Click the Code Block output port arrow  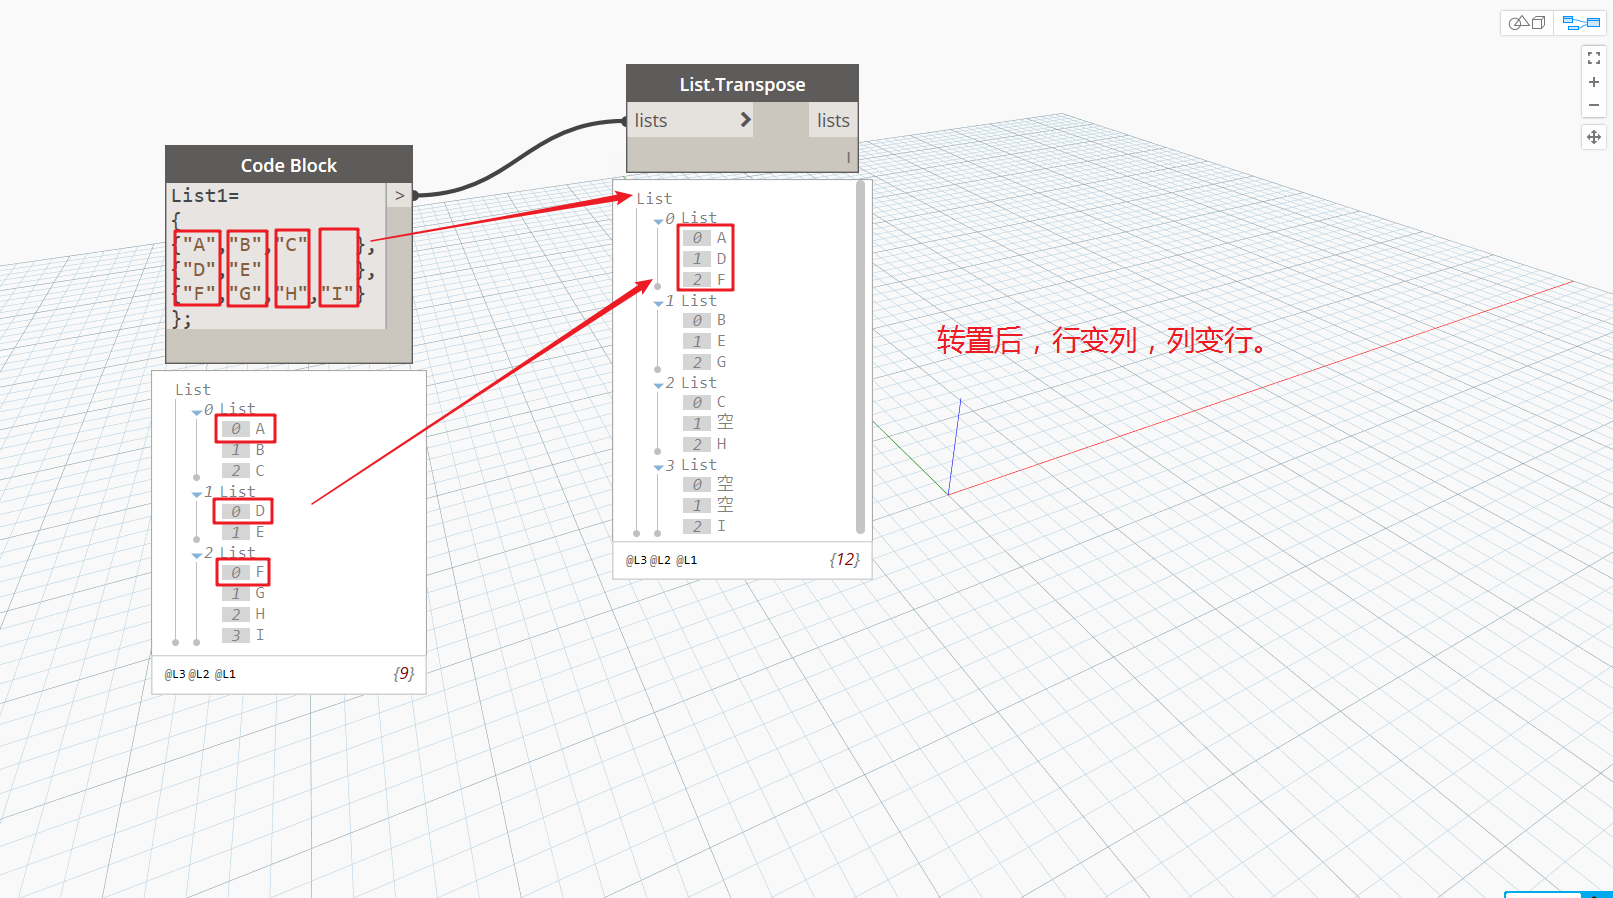[399, 196]
